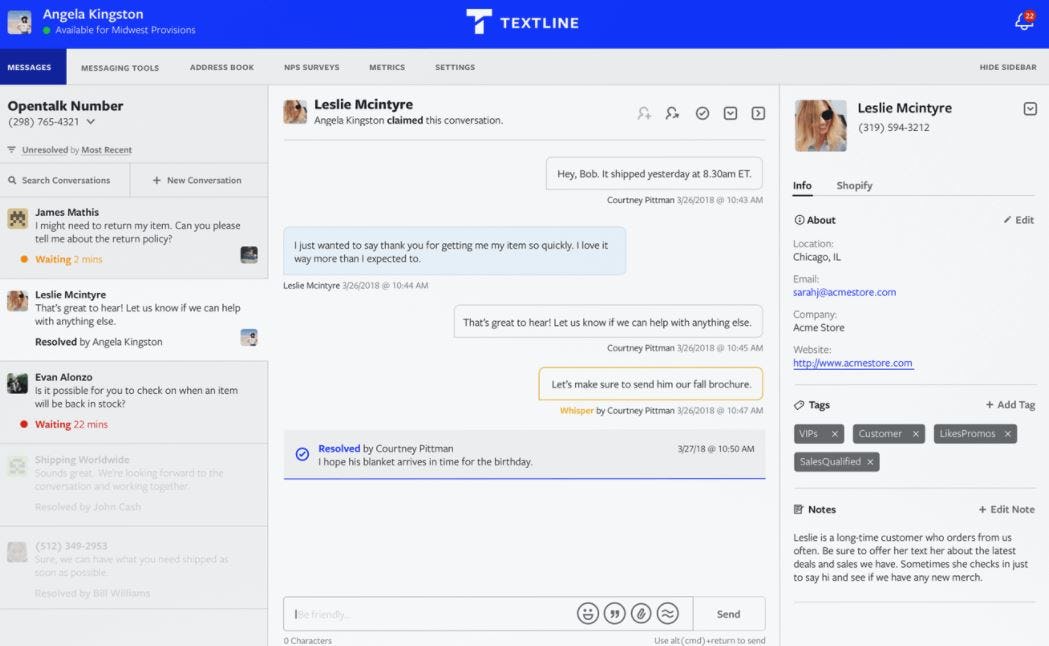
Task: Collapse the contact panel with the chevron icon
Action: [x=1030, y=108]
